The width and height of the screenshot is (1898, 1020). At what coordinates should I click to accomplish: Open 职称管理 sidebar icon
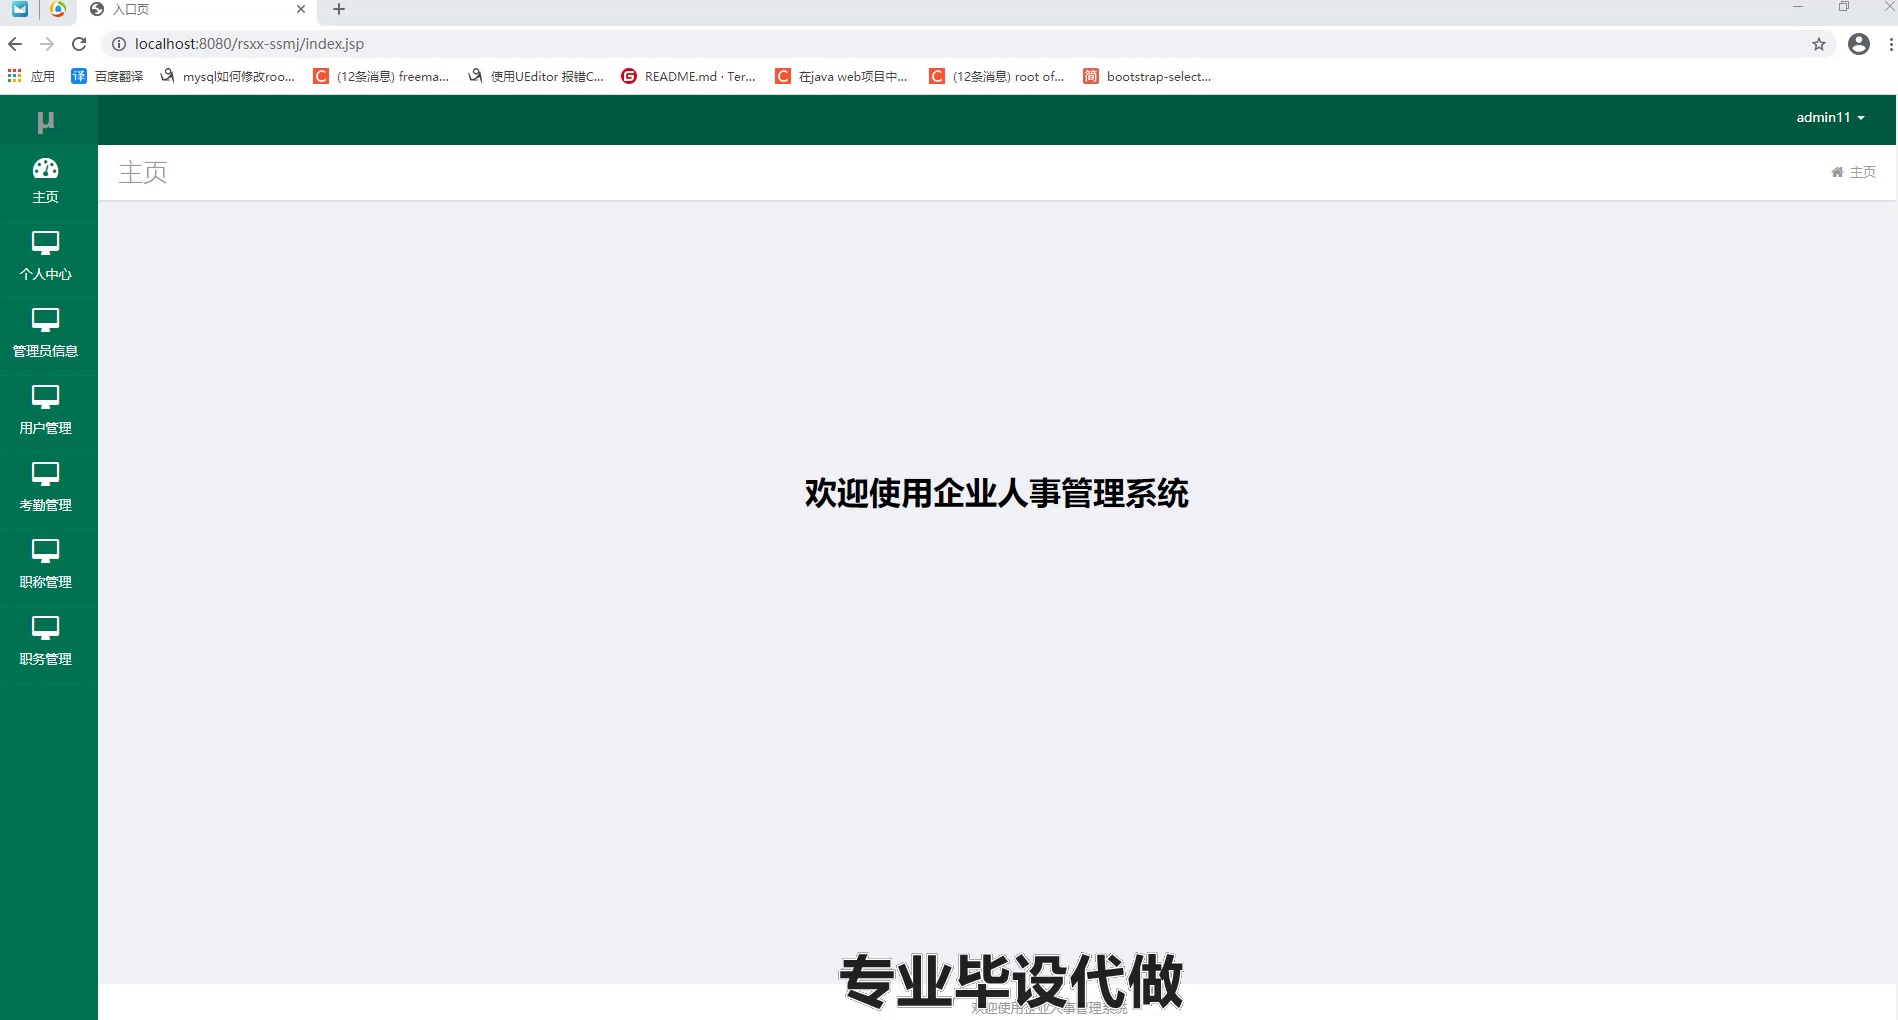tap(46, 564)
